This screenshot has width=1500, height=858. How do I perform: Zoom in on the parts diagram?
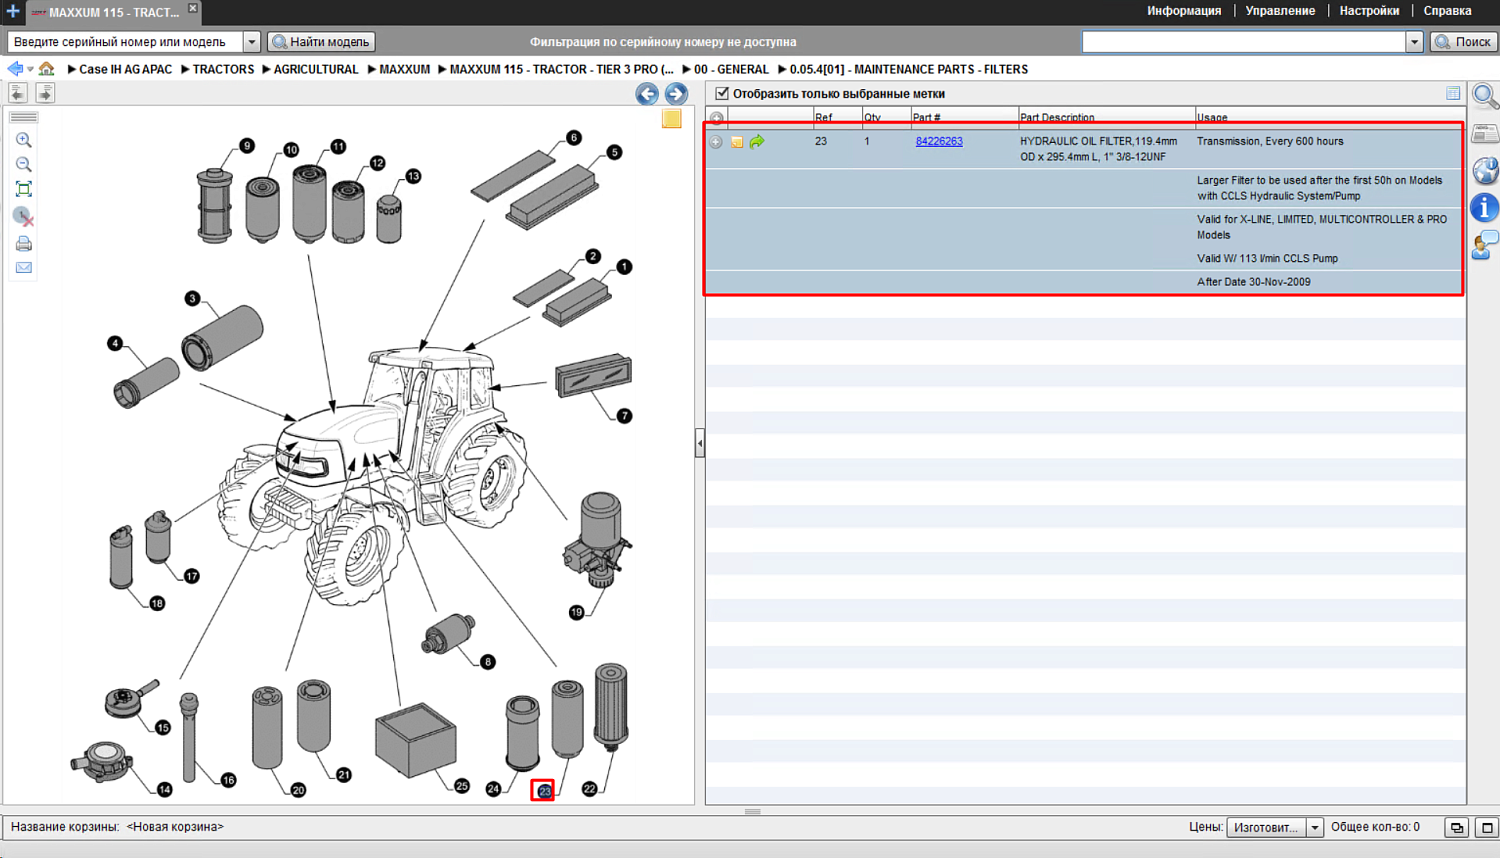(x=23, y=140)
